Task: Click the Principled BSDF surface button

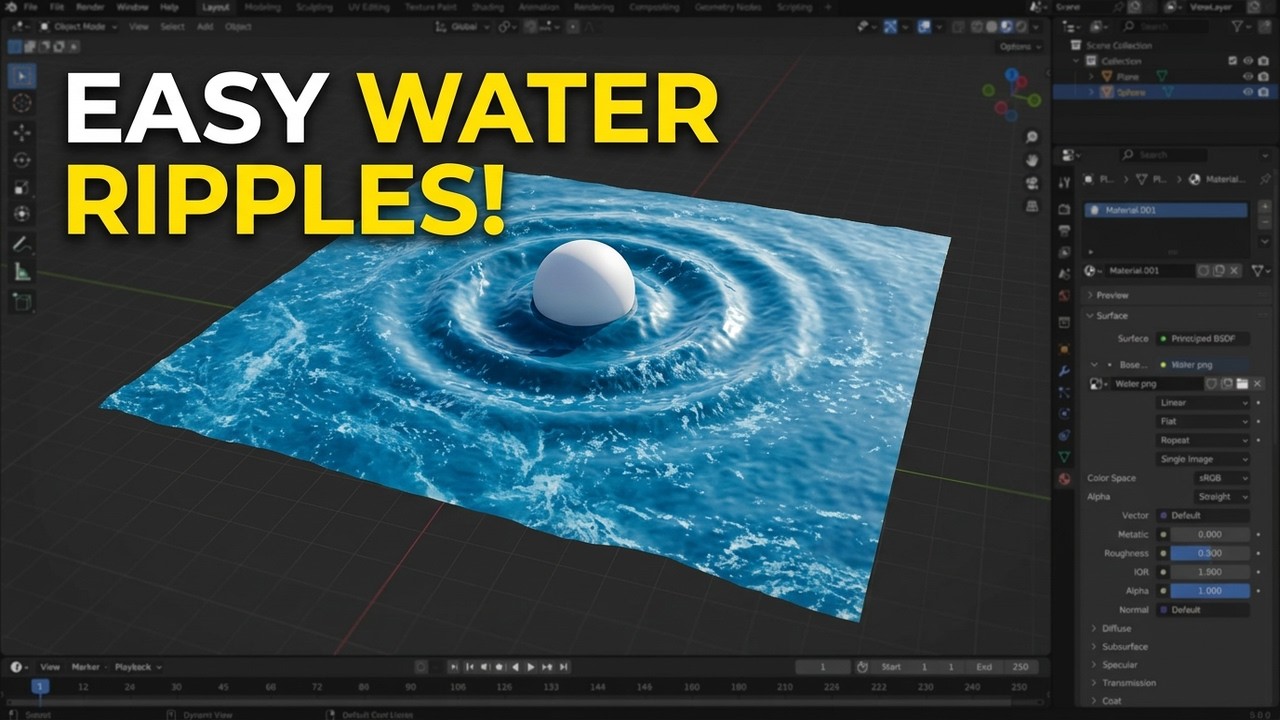Action: pyautogui.click(x=1203, y=339)
